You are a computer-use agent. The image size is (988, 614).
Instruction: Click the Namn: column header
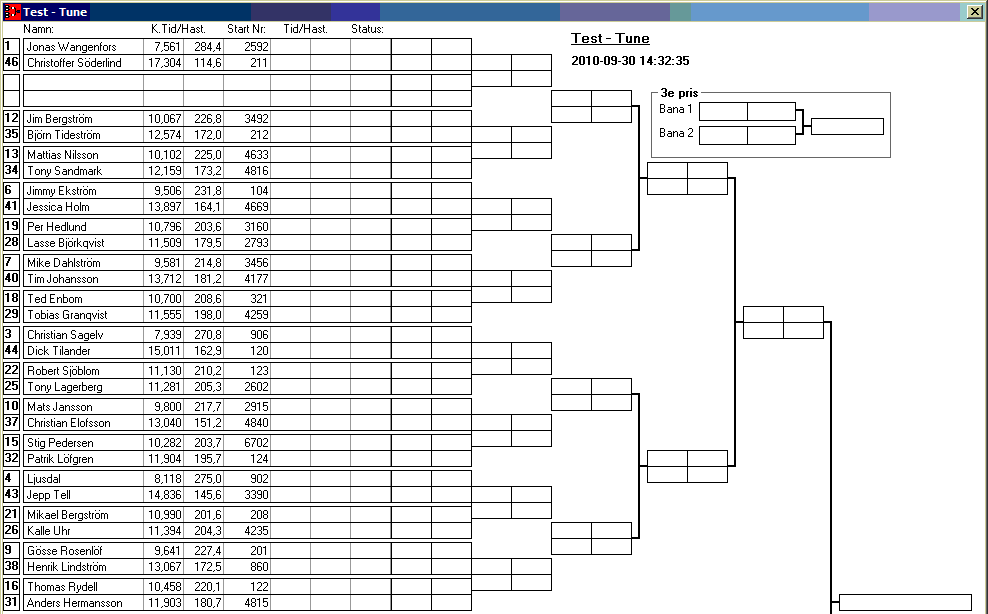[38, 30]
